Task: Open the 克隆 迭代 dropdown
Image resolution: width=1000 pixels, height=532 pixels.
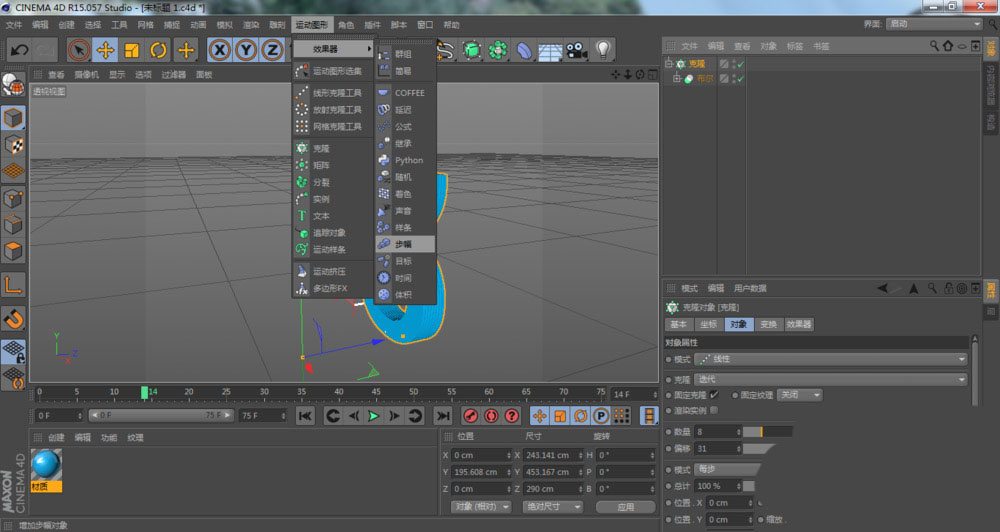Action: coord(831,380)
